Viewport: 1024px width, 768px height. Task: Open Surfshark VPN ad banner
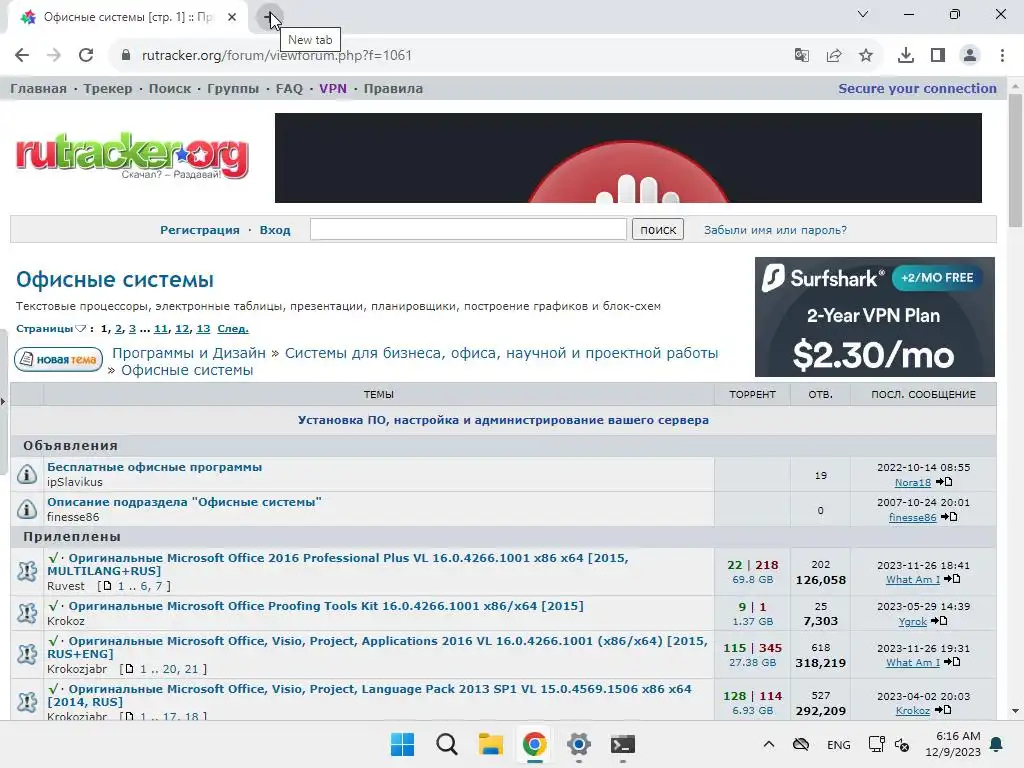tap(874, 317)
